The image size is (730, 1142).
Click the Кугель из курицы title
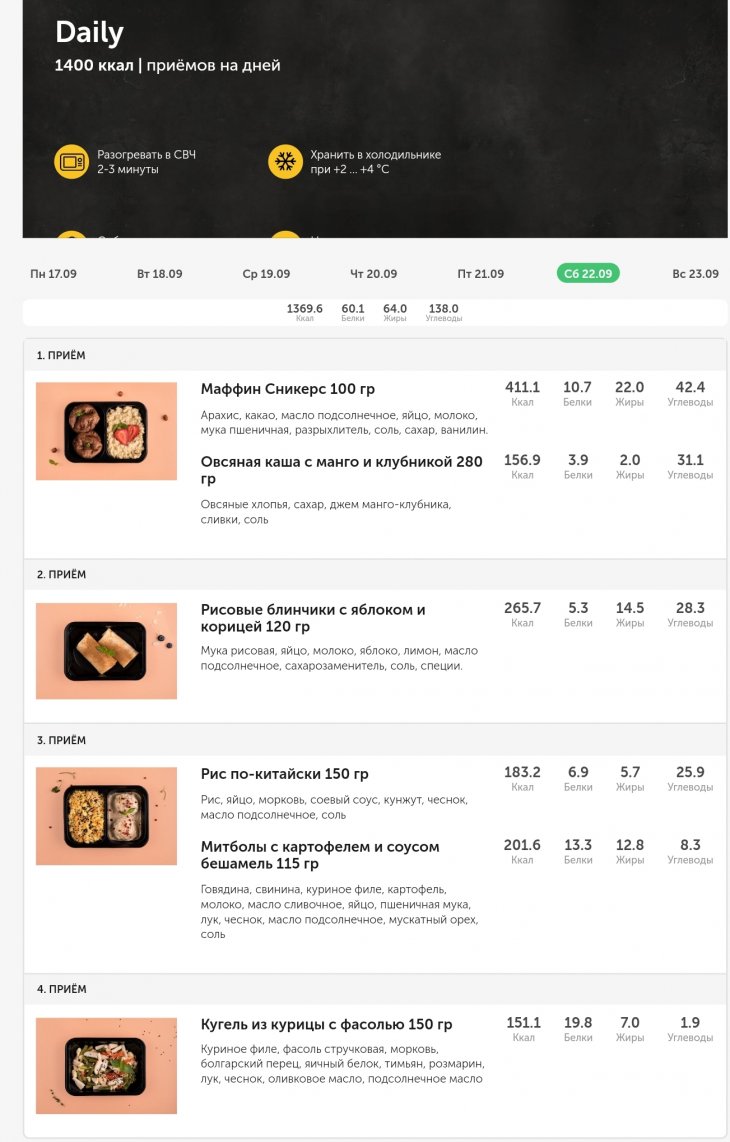point(326,1025)
